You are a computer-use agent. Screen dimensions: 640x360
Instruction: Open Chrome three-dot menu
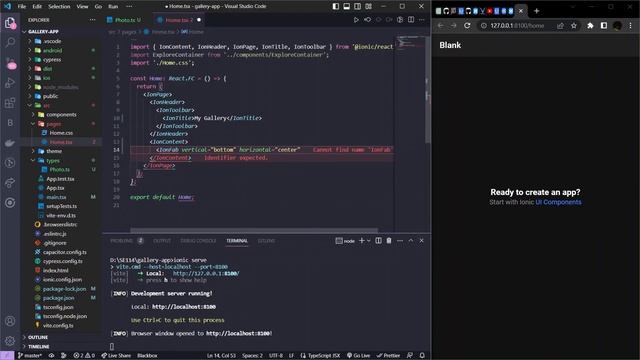(631, 25)
